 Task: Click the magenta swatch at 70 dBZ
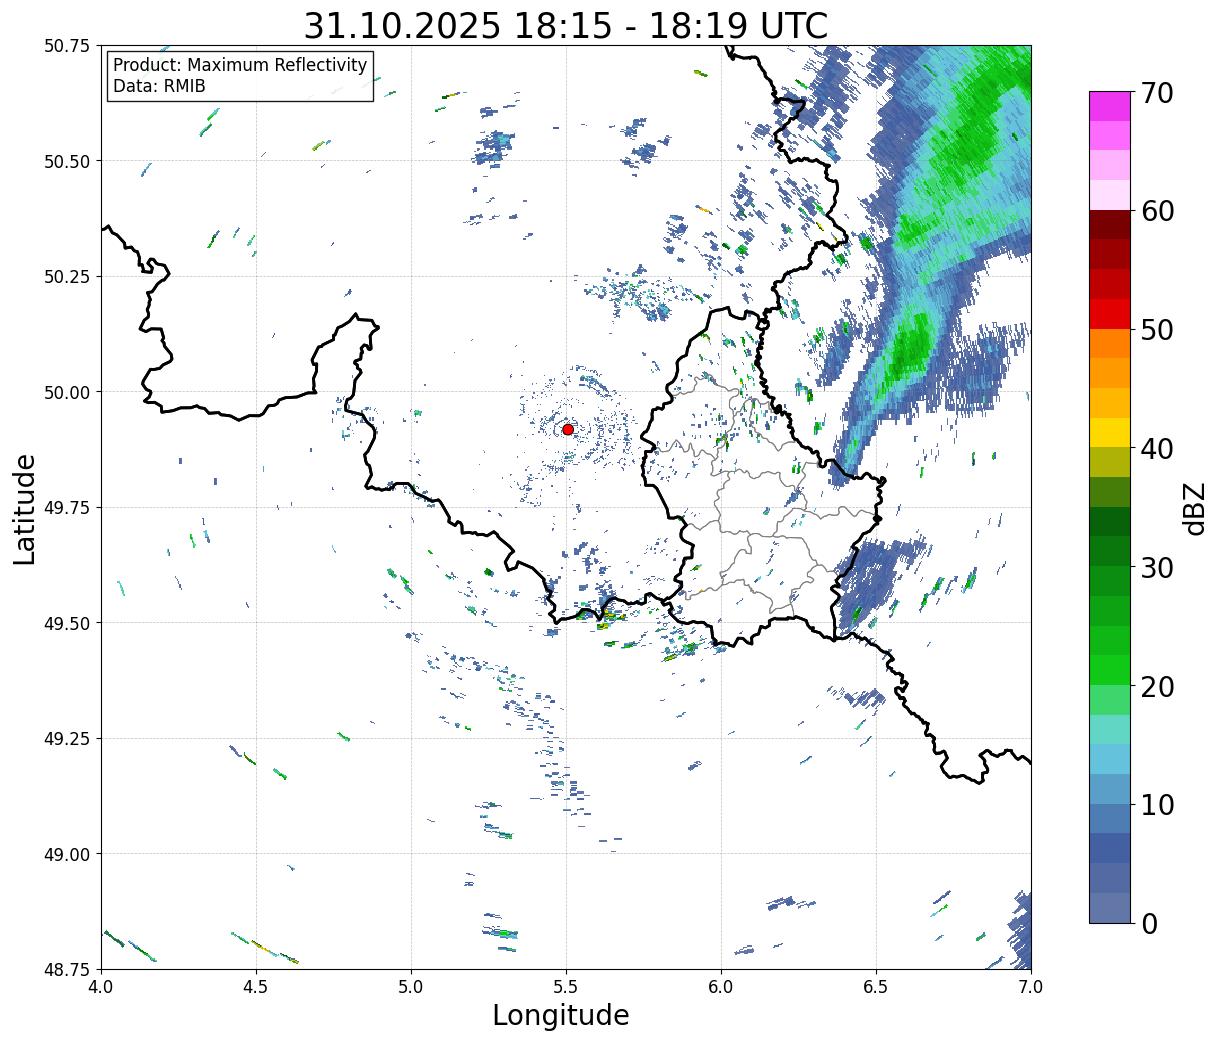pyautogui.click(x=1109, y=106)
